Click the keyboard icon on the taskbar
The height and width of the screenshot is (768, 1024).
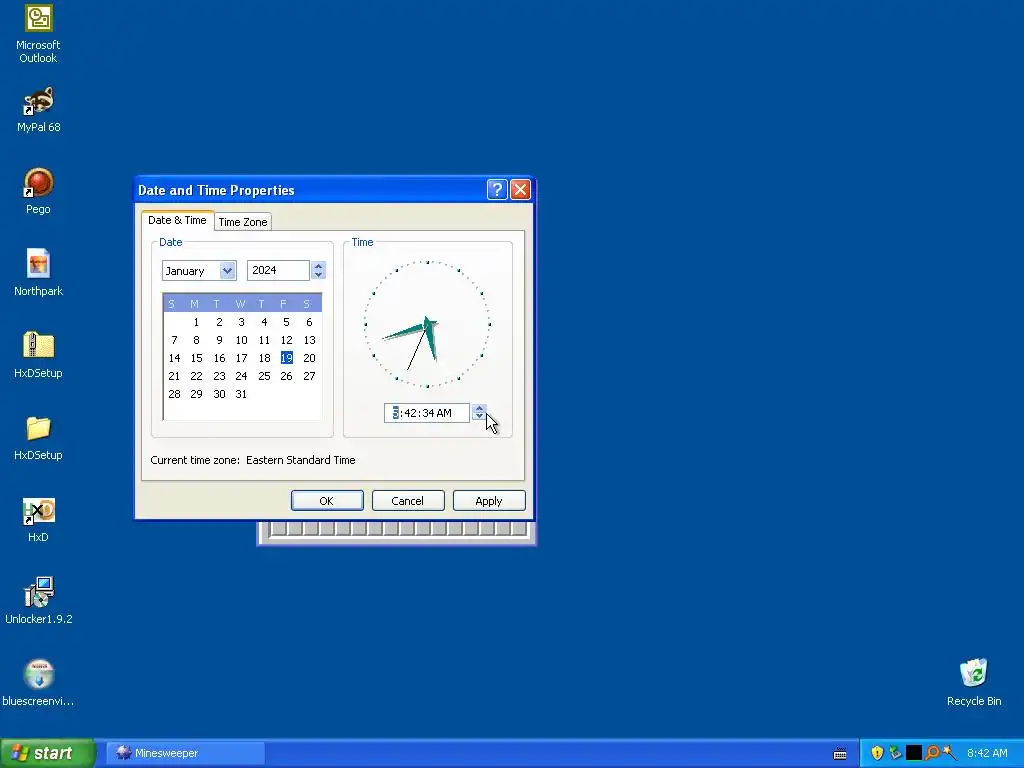pyautogui.click(x=840, y=754)
